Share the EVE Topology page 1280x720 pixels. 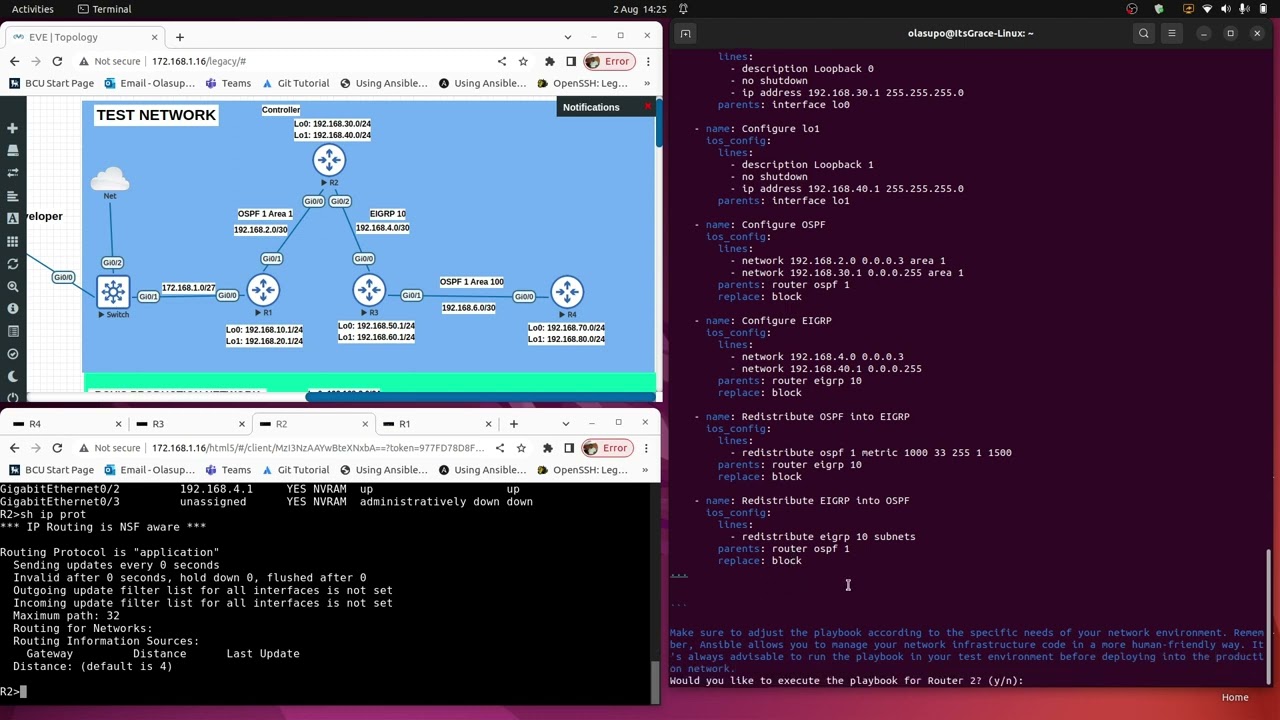click(x=502, y=61)
